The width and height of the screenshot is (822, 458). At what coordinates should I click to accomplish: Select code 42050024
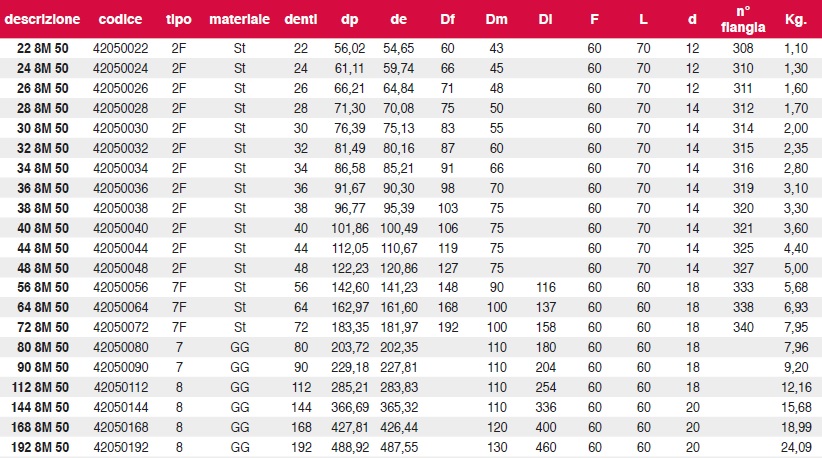click(x=121, y=69)
